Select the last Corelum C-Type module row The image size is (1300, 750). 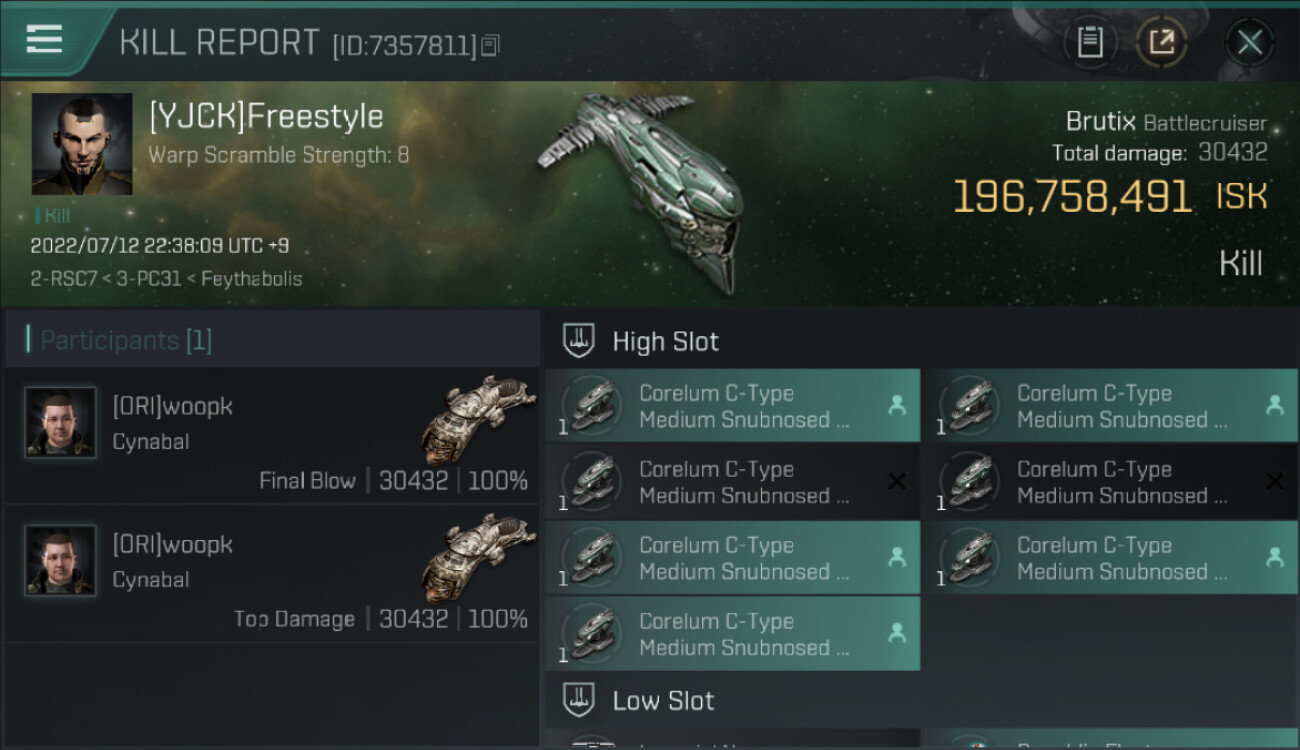pyautogui.click(x=732, y=634)
